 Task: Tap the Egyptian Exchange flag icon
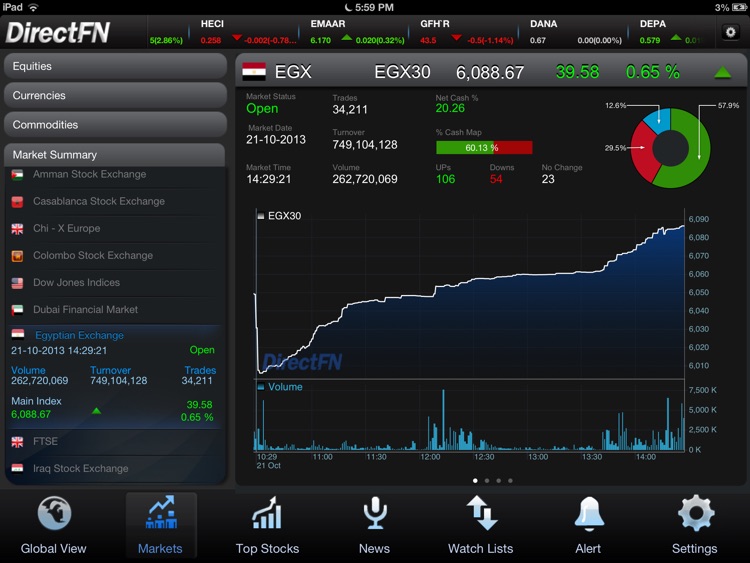[18, 334]
